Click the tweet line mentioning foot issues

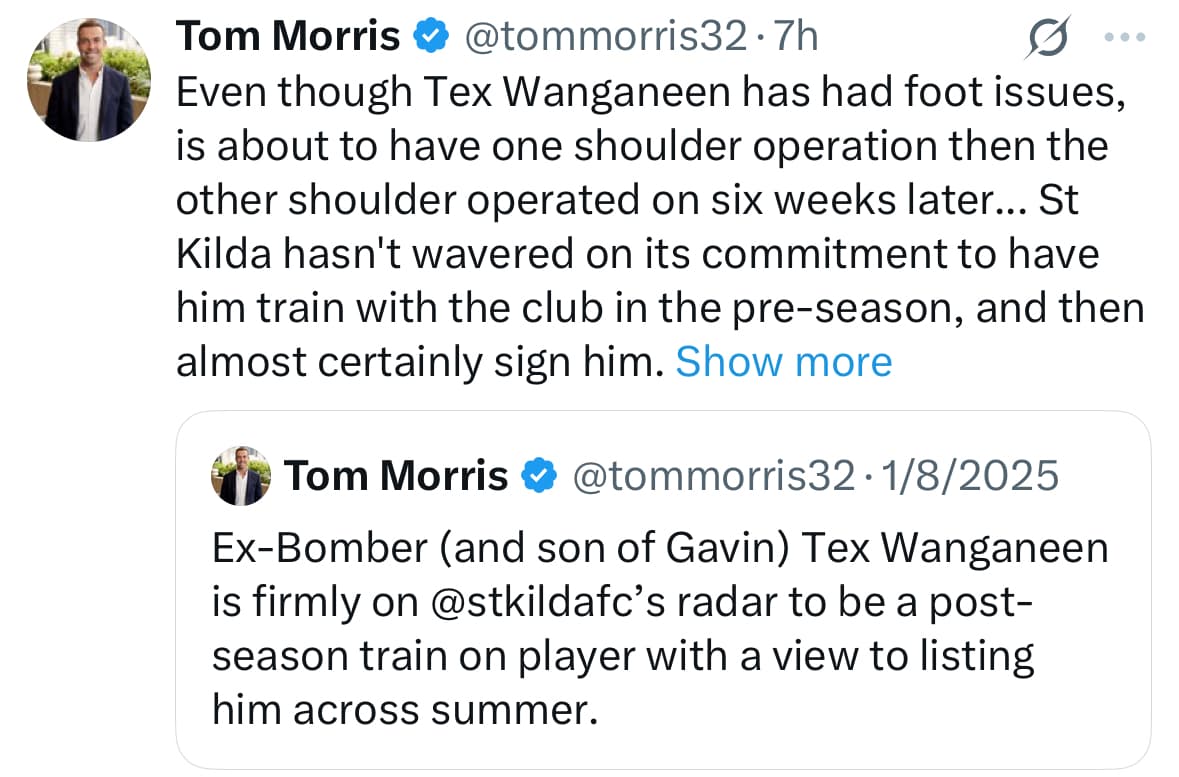(645, 92)
